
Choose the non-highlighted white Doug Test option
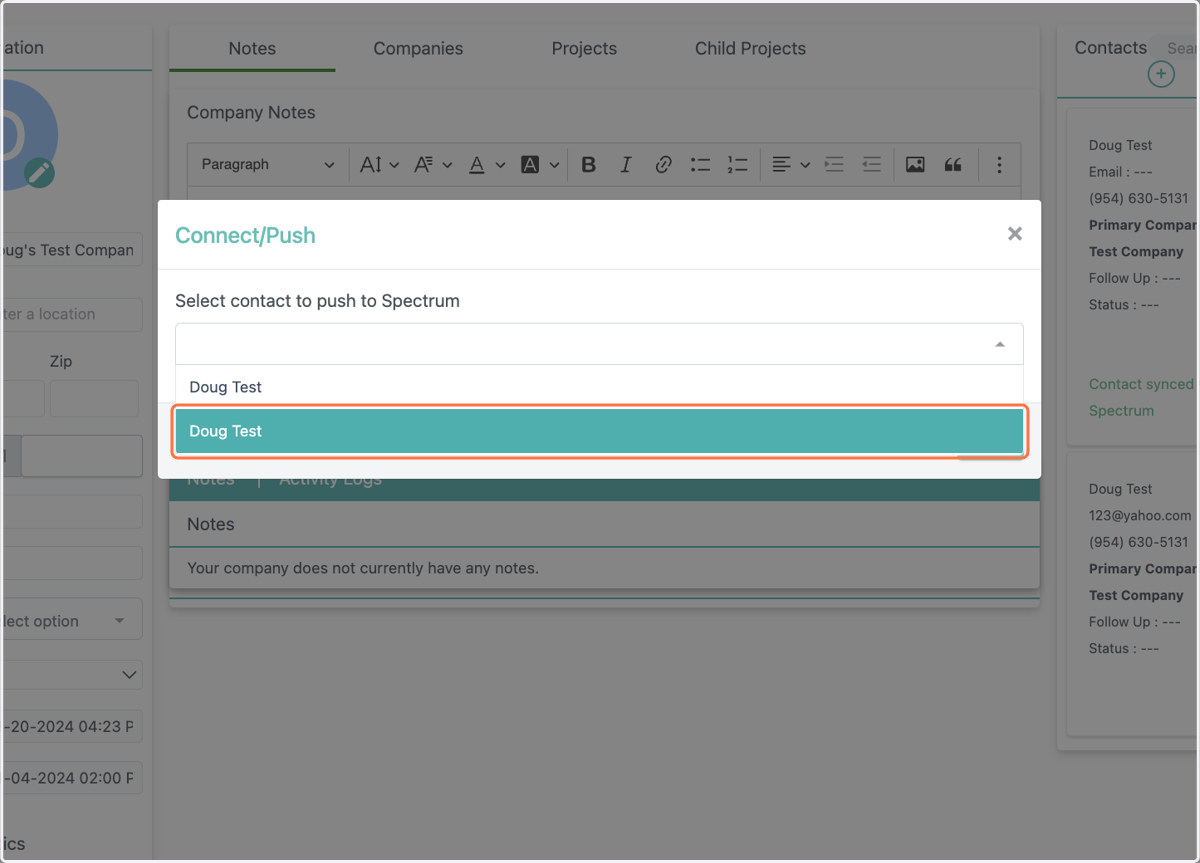pyautogui.click(x=600, y=387)
